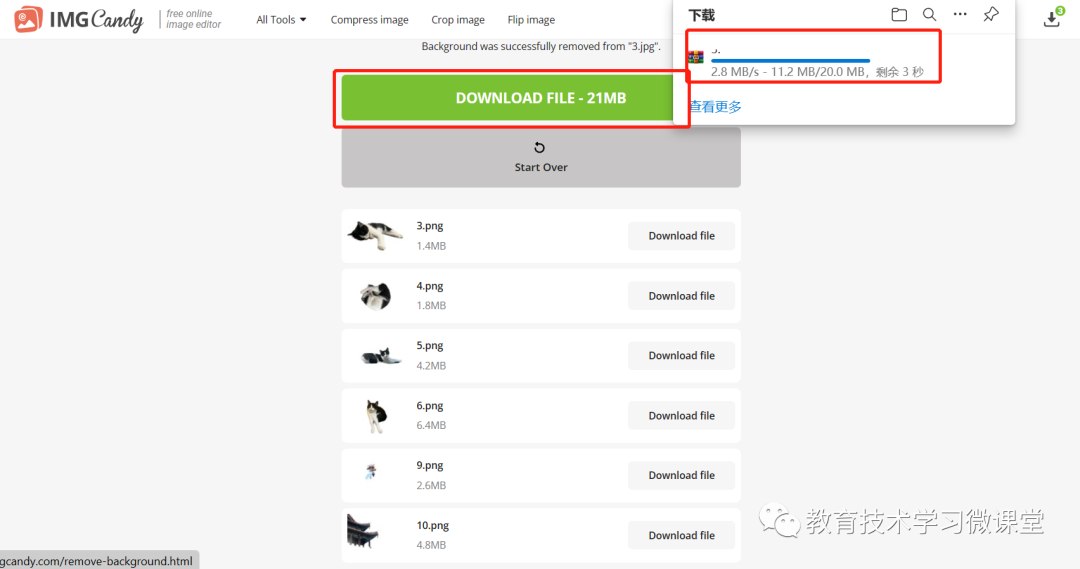This screenshot has height=569, width=1080.
Task: Download file 3.png
Action: coord(681,236)
